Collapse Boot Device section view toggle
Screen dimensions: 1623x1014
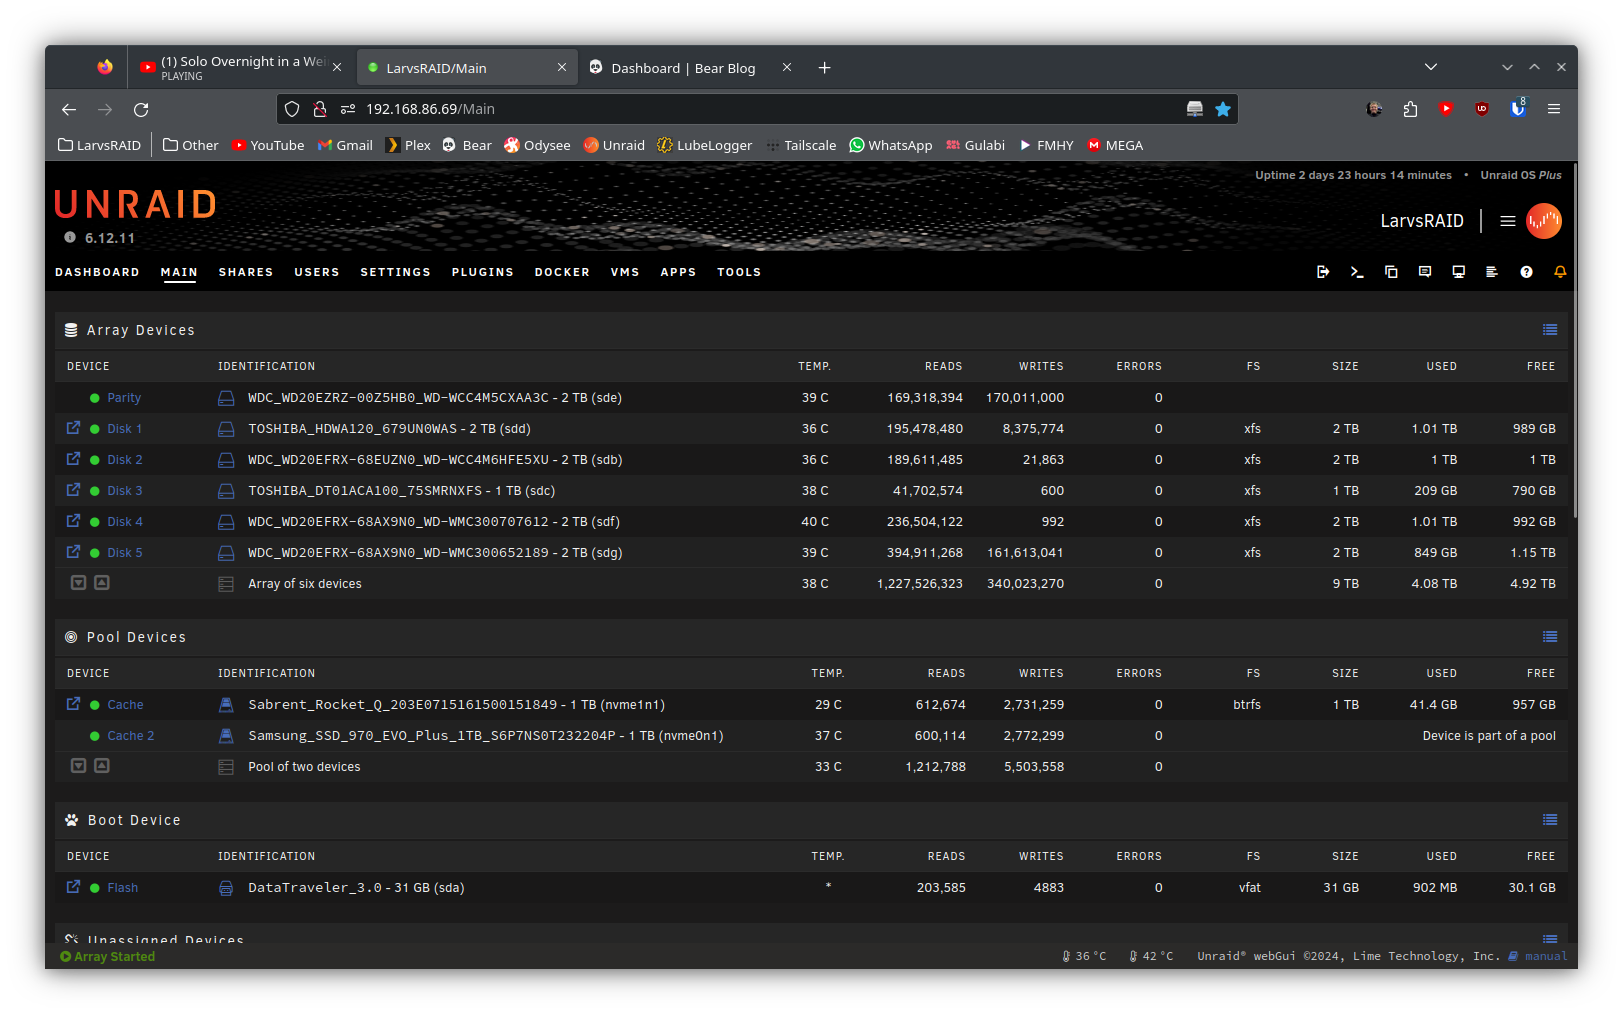(1550, 820)
